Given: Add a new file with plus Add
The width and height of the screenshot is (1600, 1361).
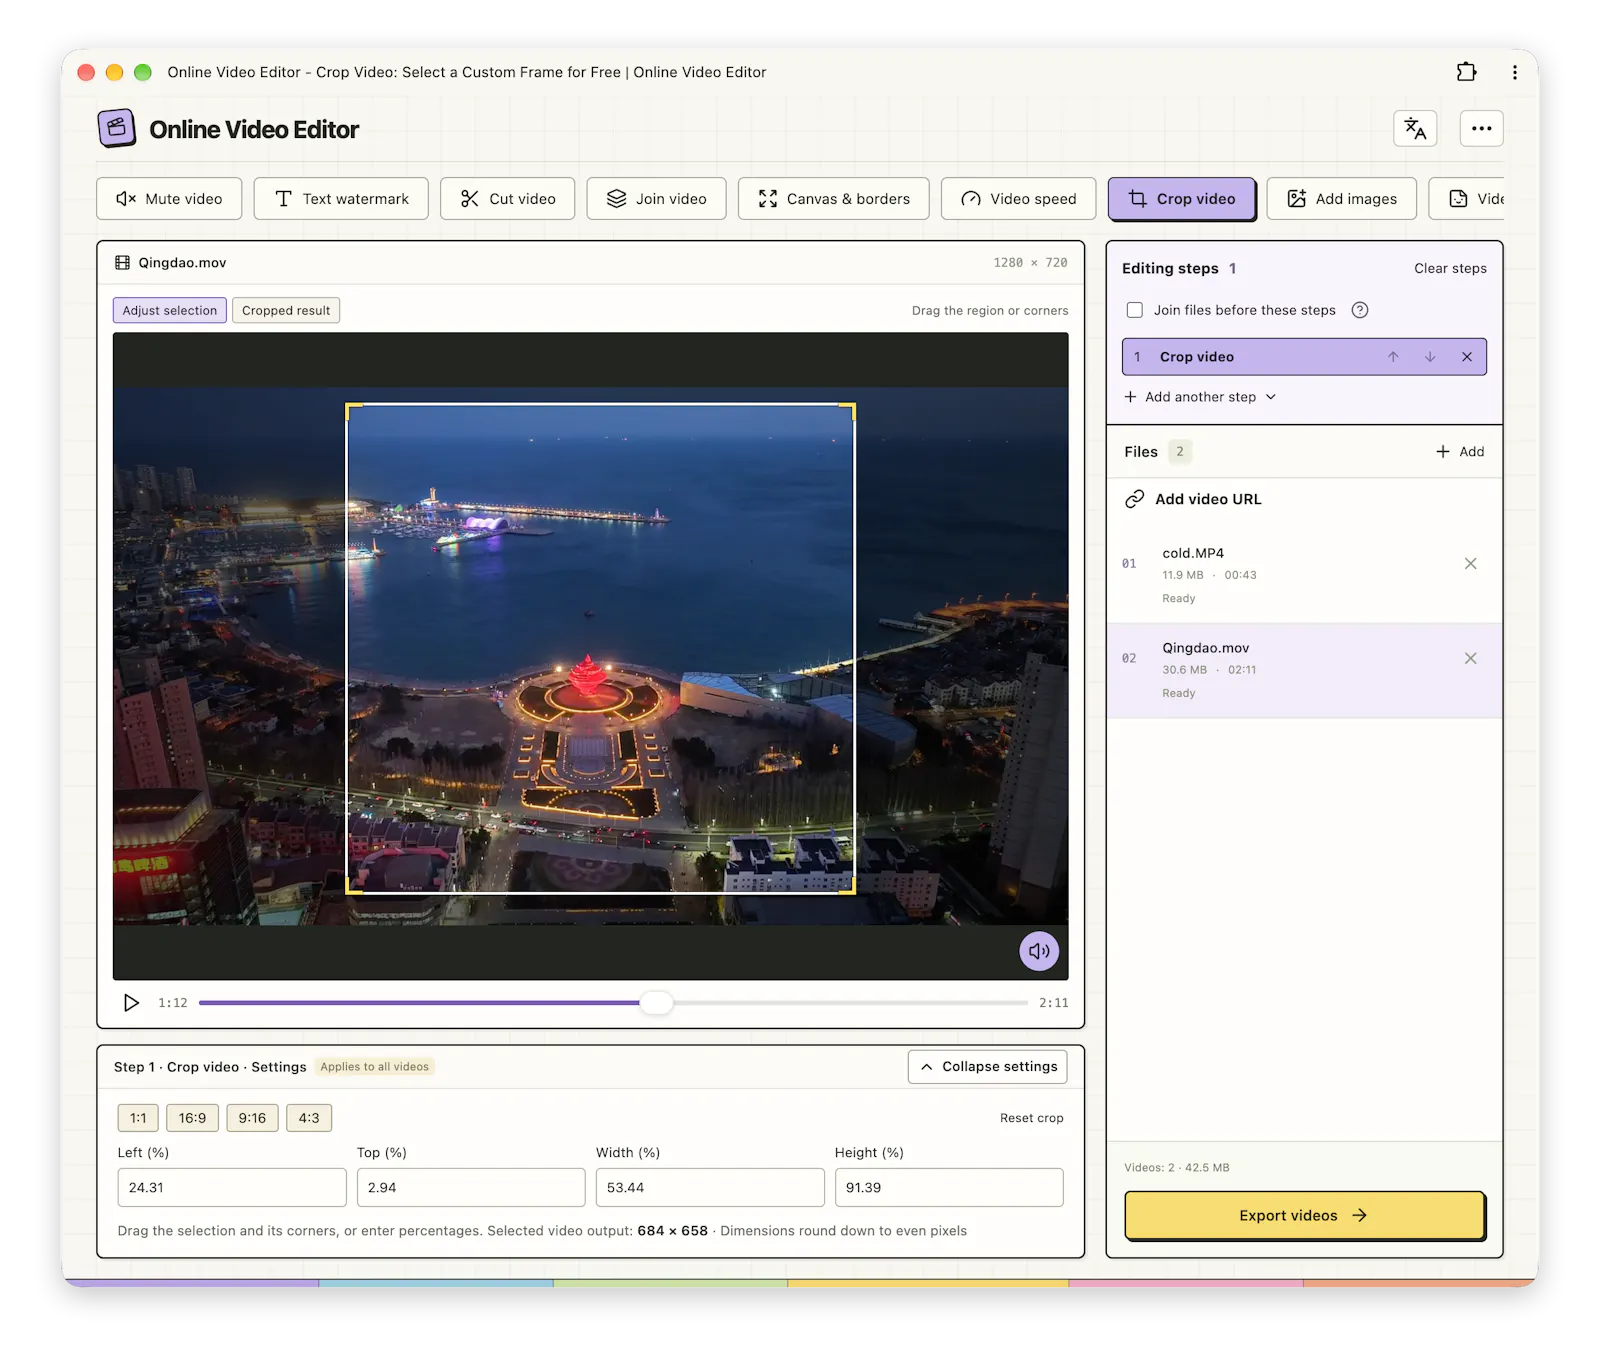Looking at the screenshot, I should pyautogui.click(x=1460, y=452).
